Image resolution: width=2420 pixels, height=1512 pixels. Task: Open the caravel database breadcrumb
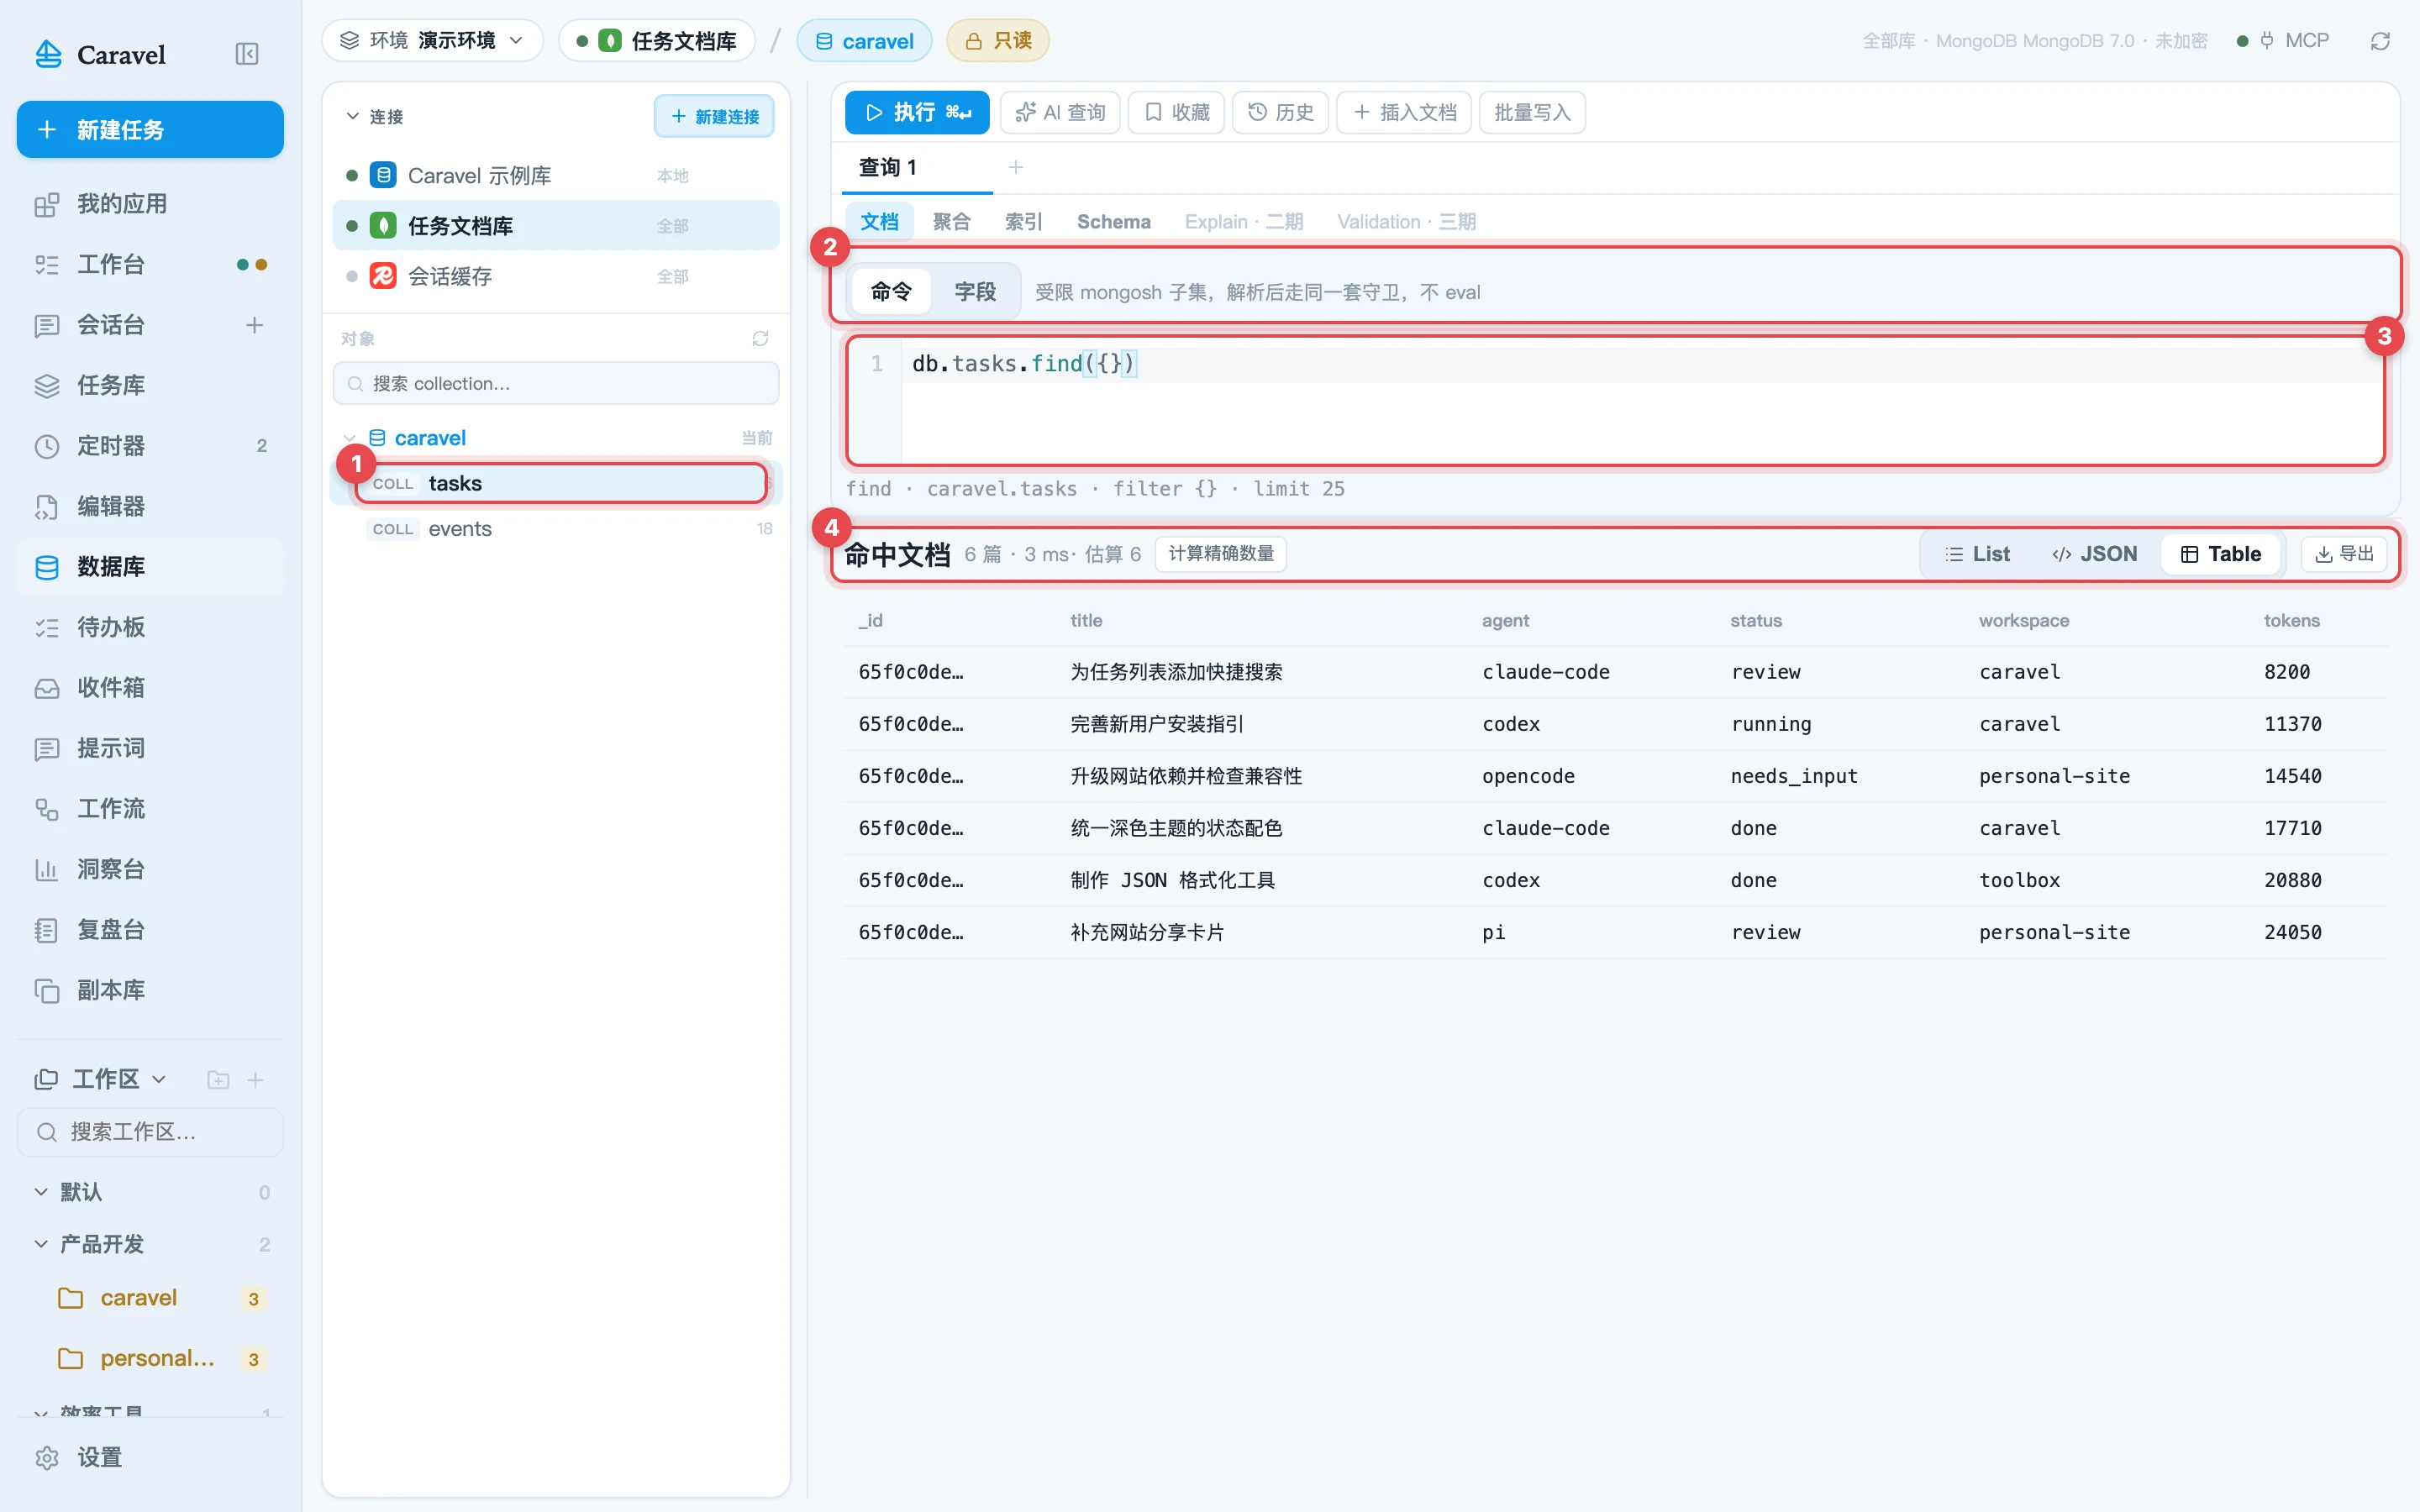click(864, 41)
